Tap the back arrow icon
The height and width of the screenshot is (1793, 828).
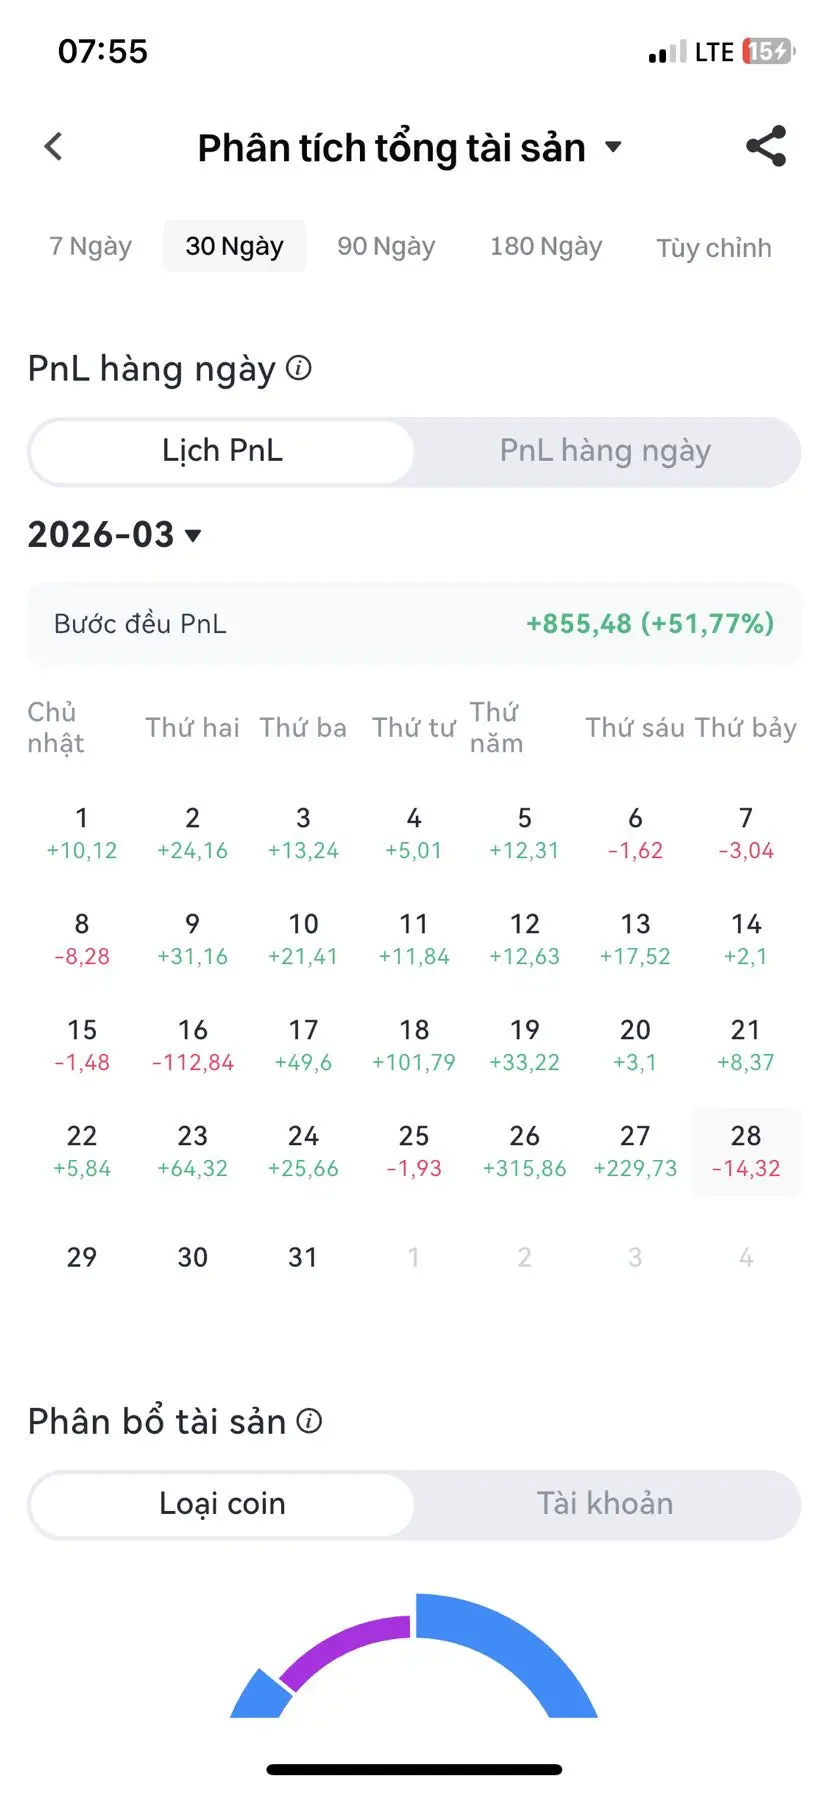[x=54, y=147]
